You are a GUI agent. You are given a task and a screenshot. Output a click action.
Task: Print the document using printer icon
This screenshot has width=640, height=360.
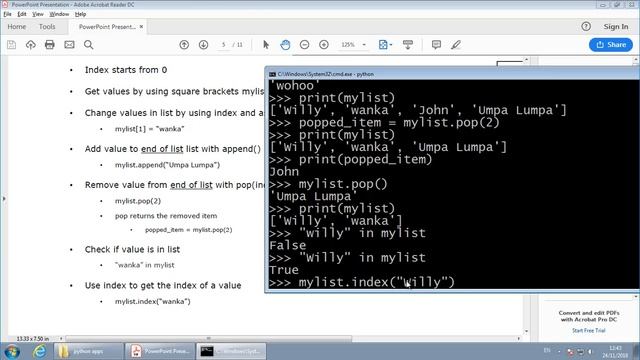(x=50, y=44)
